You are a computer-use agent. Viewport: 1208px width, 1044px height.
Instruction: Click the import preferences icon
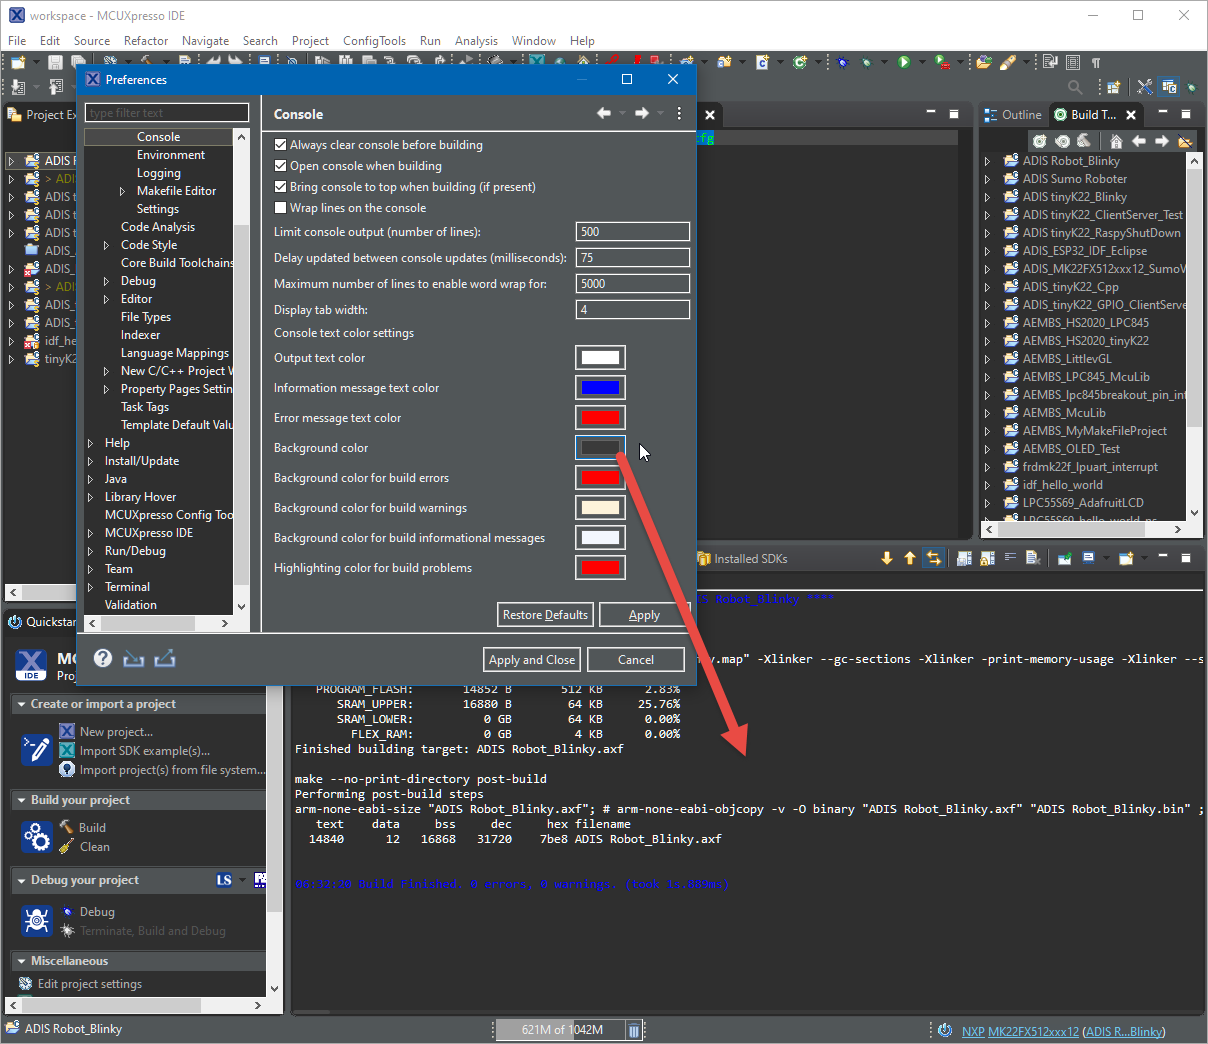click(x=134, y=658)
